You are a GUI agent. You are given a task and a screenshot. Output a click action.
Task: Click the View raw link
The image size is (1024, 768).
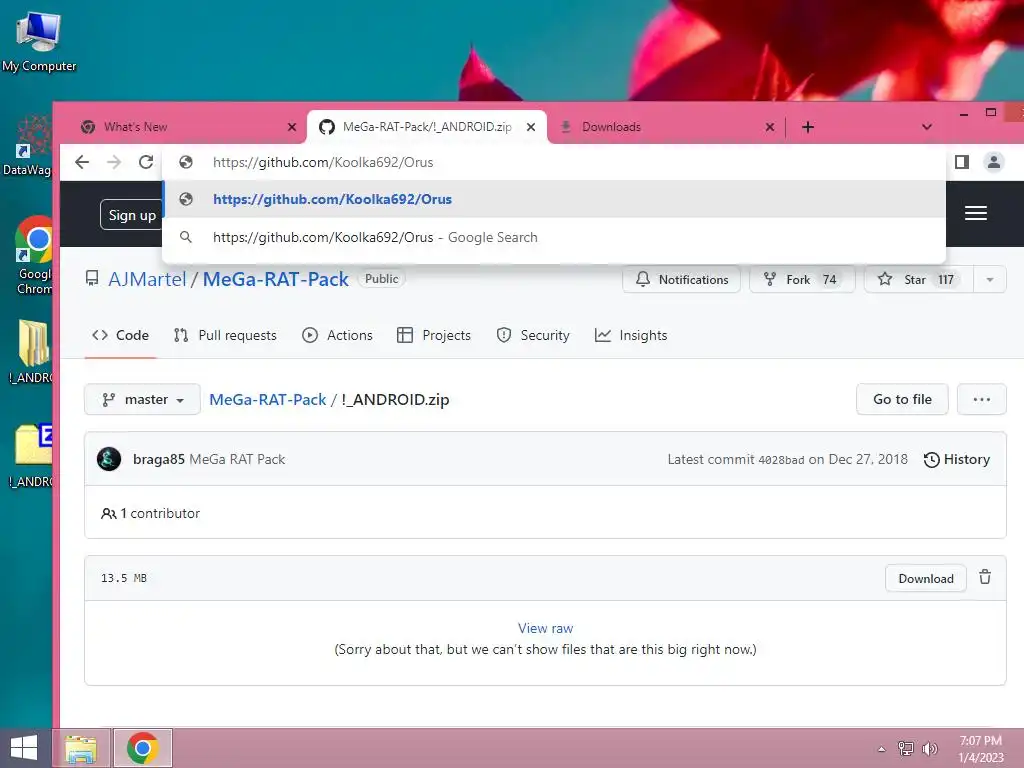pyautogui.click(x=545, y=628)
